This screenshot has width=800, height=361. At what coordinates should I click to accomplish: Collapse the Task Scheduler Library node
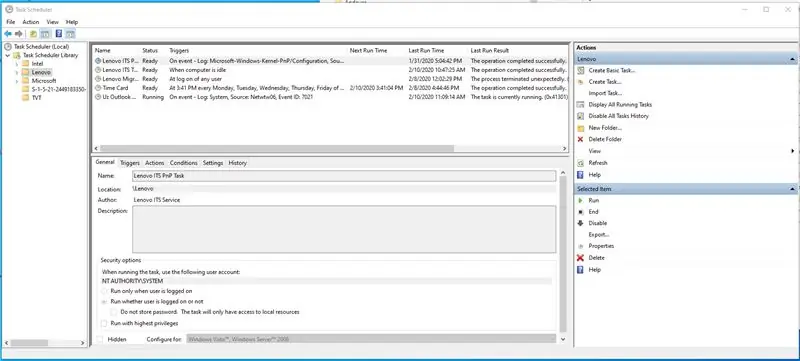8,55
